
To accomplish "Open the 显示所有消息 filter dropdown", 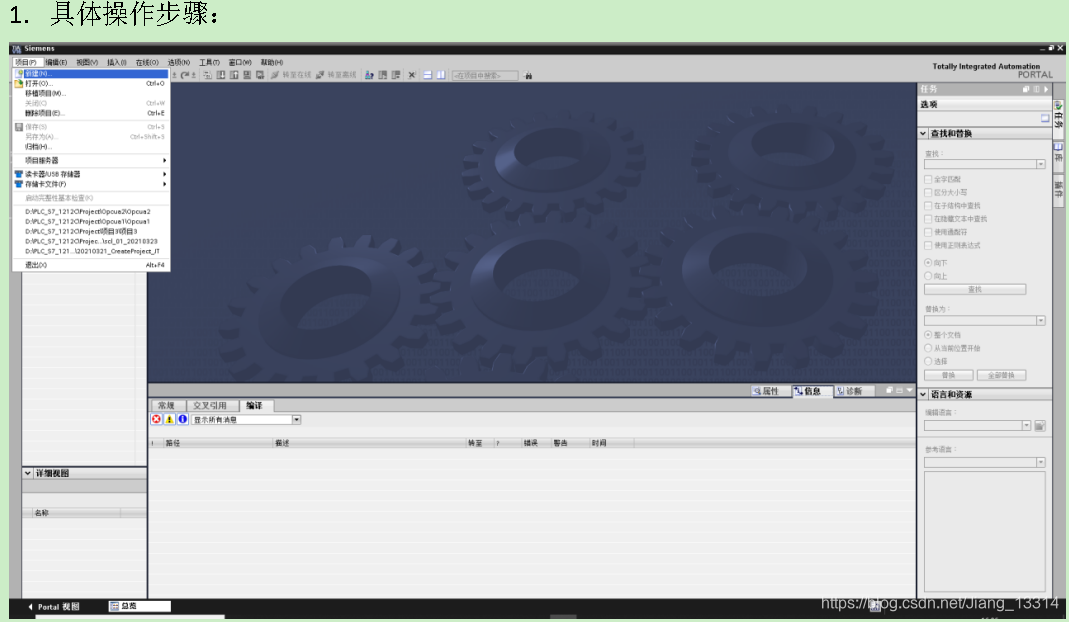I will 297,419.
